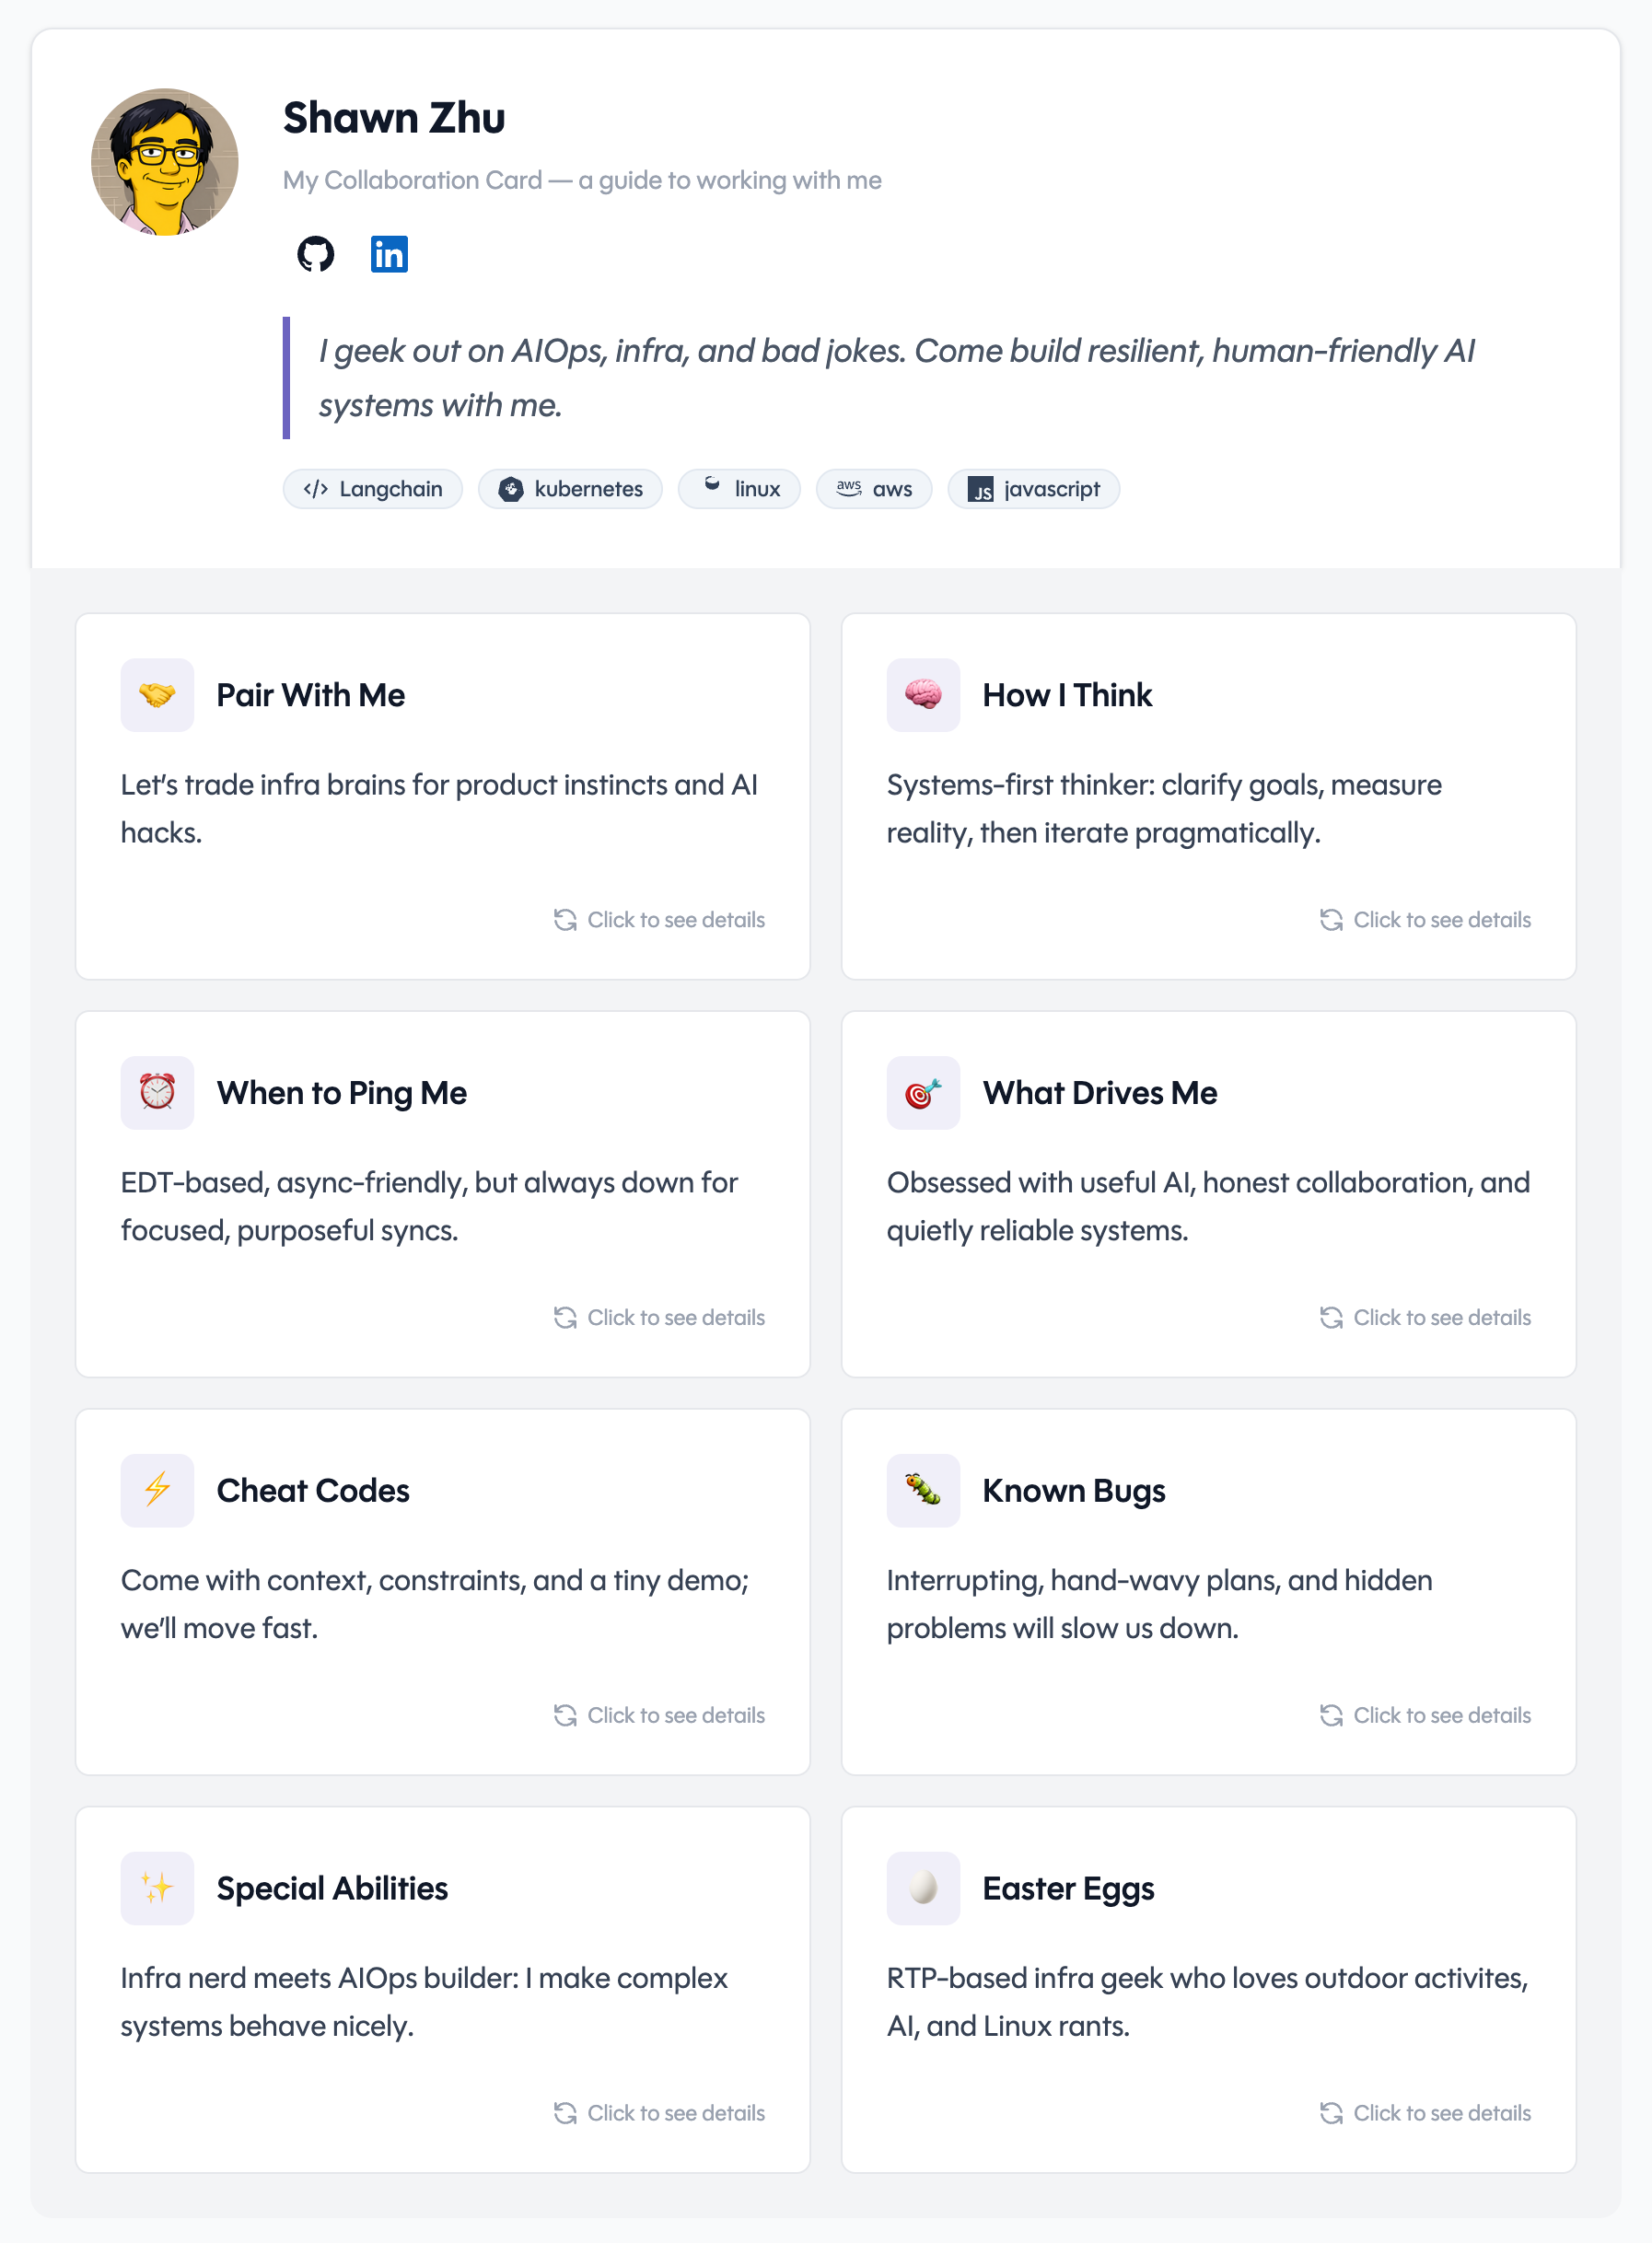Click the Easter Eggs card title
This screenshot has height=2243, width=1652.
point(1068,1888)
